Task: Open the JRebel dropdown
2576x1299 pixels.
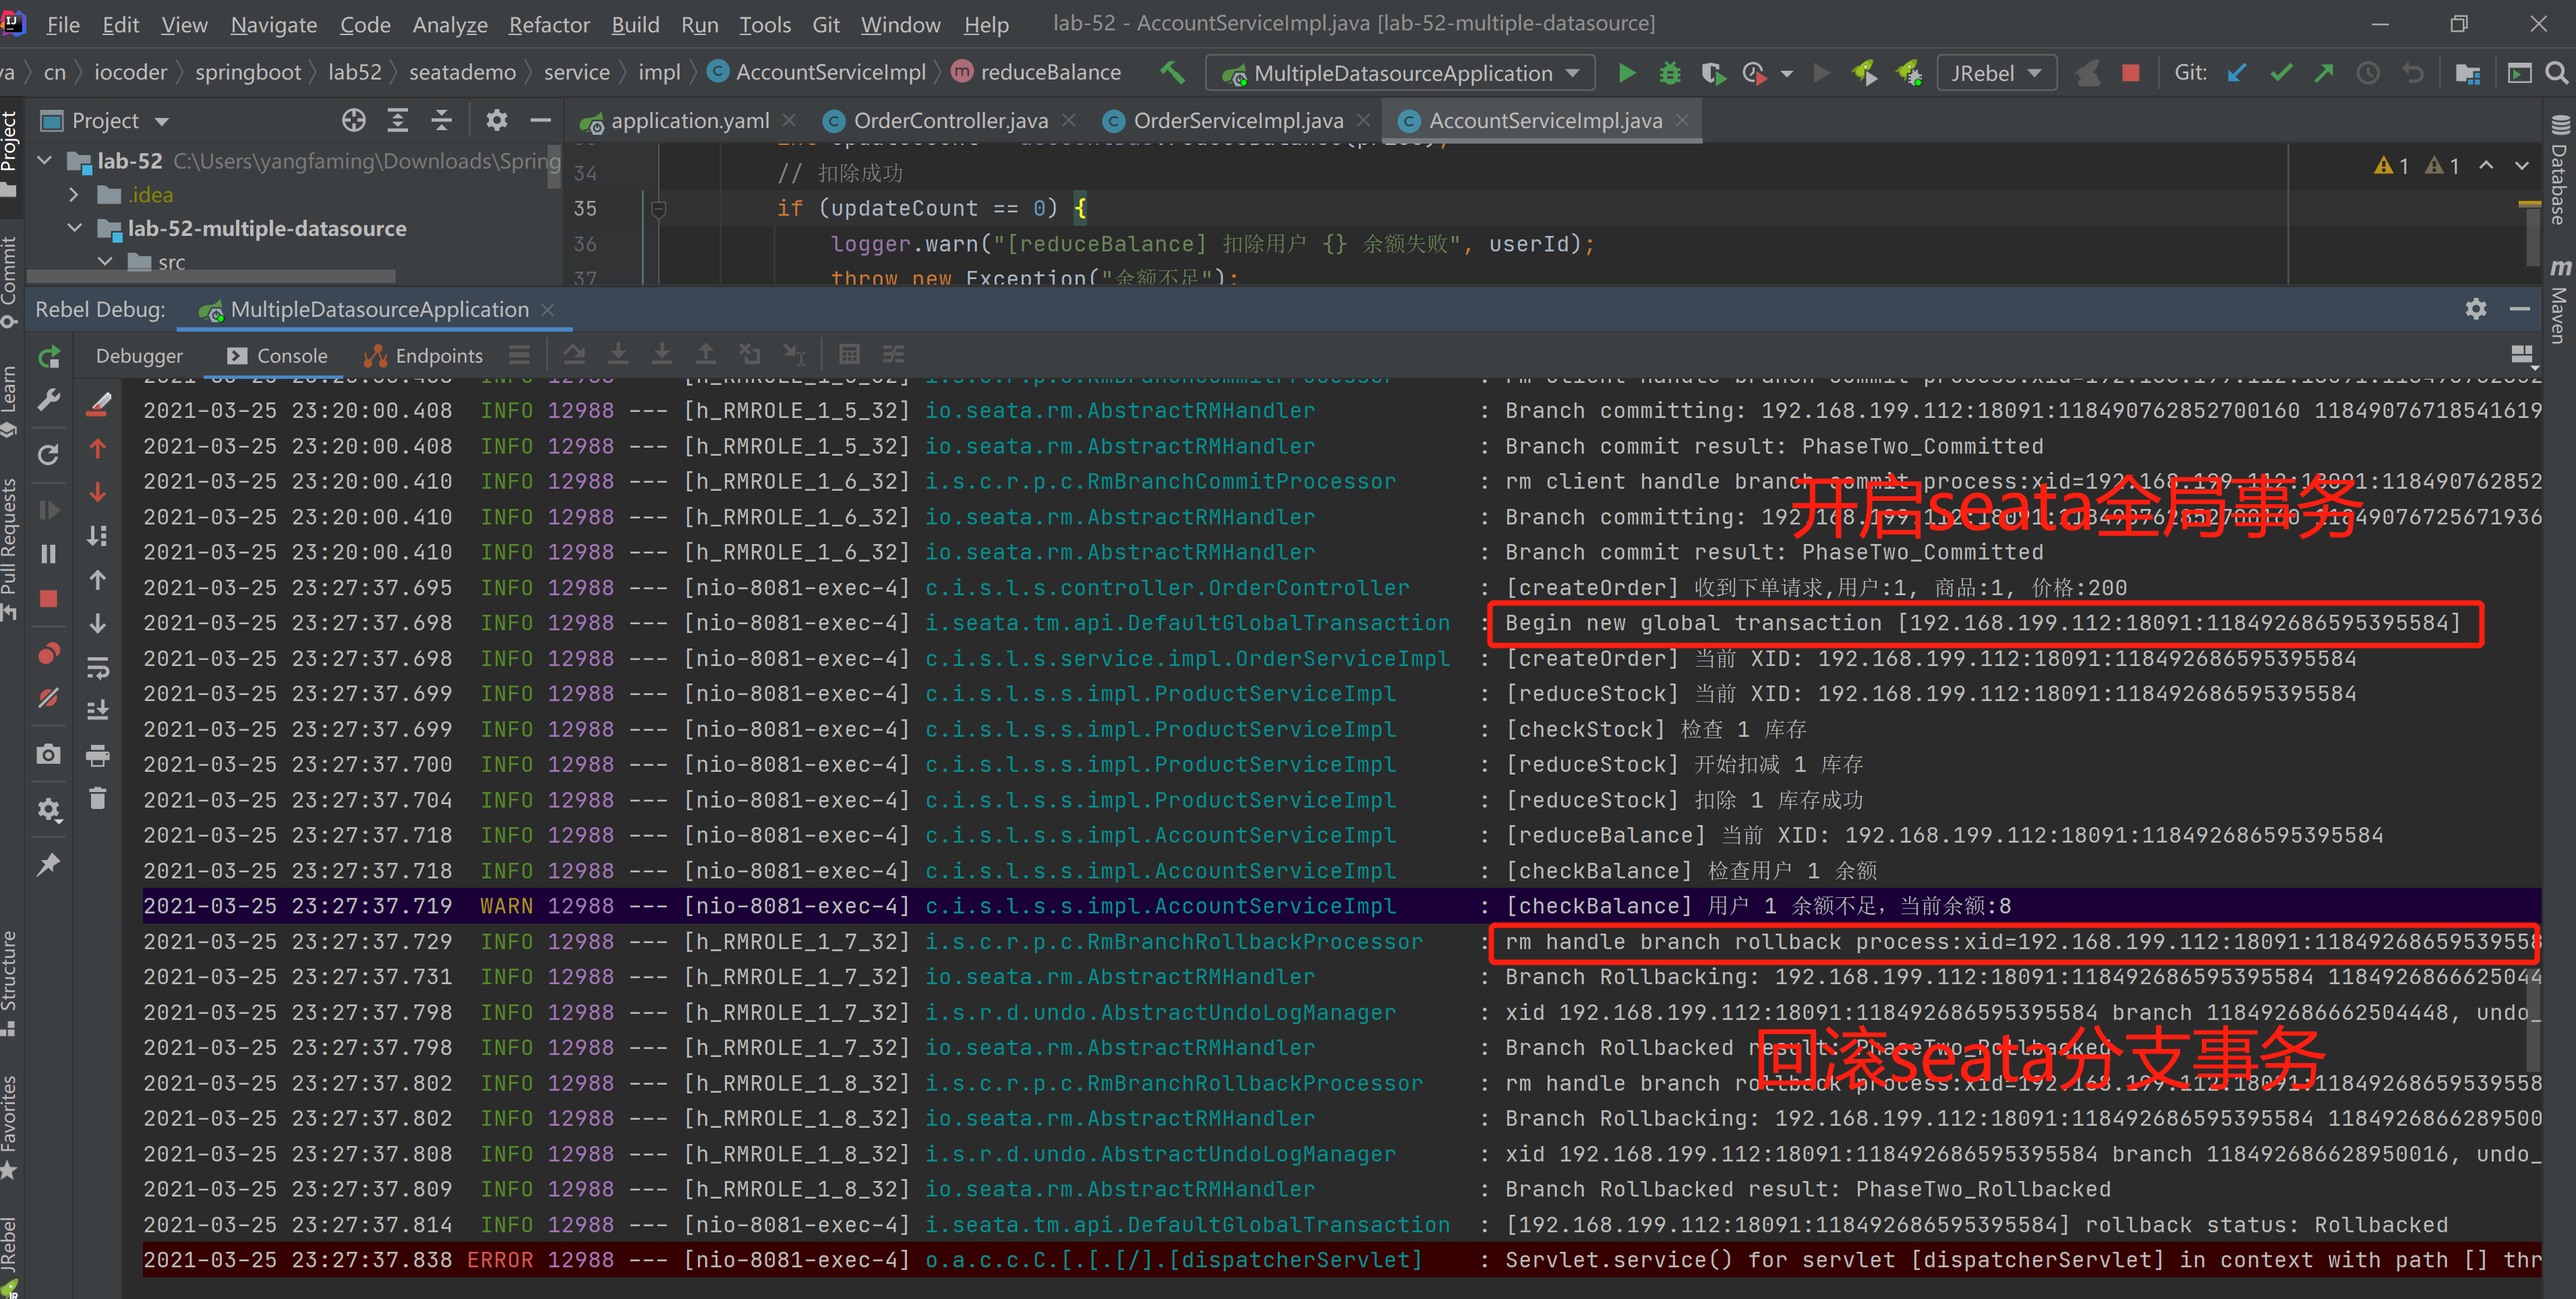Action: (x=1996, y=73)
